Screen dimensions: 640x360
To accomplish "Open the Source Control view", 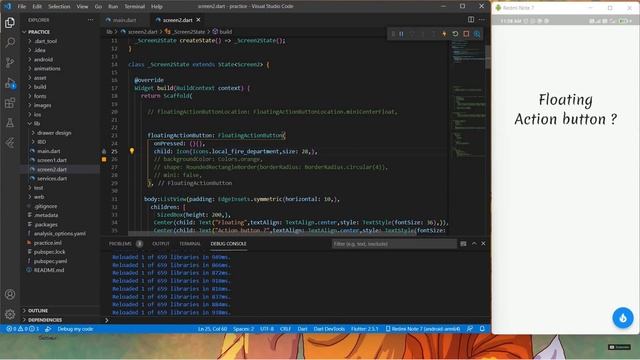I will click(10, 62).
